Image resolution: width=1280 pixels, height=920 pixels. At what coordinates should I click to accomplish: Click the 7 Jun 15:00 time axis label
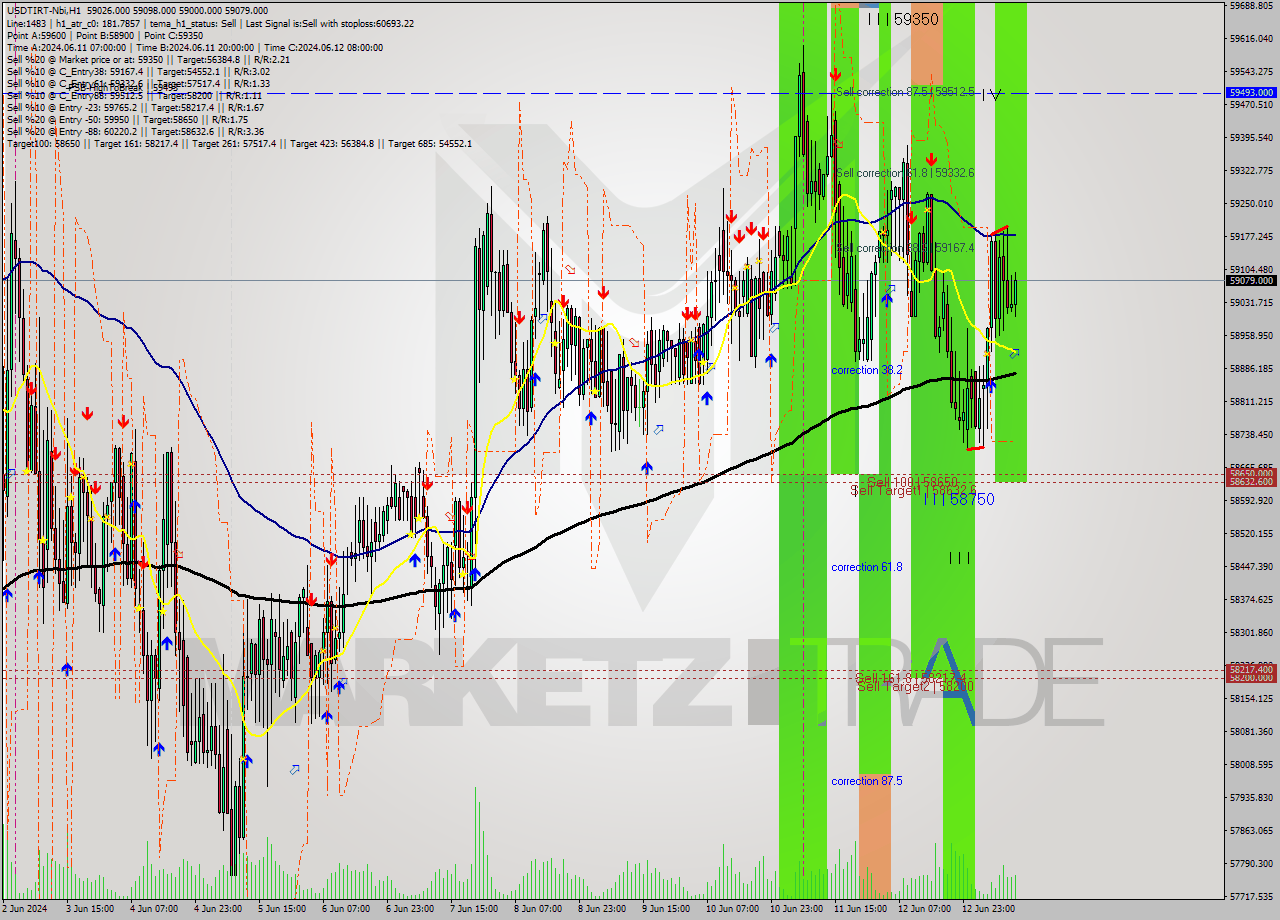tap(474, 909)
